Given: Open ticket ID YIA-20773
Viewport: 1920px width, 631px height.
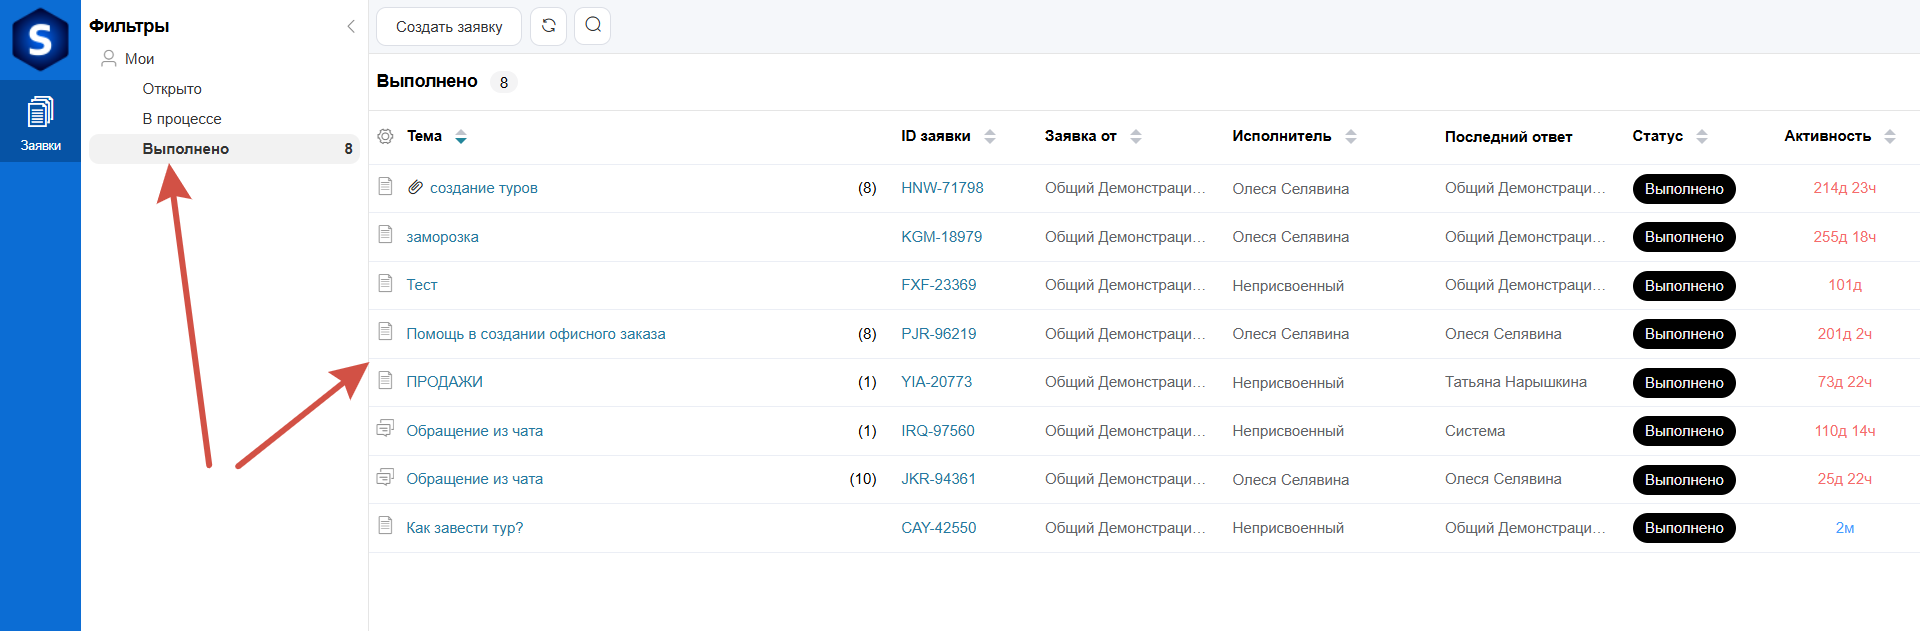Looking at the screenshot, I should click(x=936, y=382).
